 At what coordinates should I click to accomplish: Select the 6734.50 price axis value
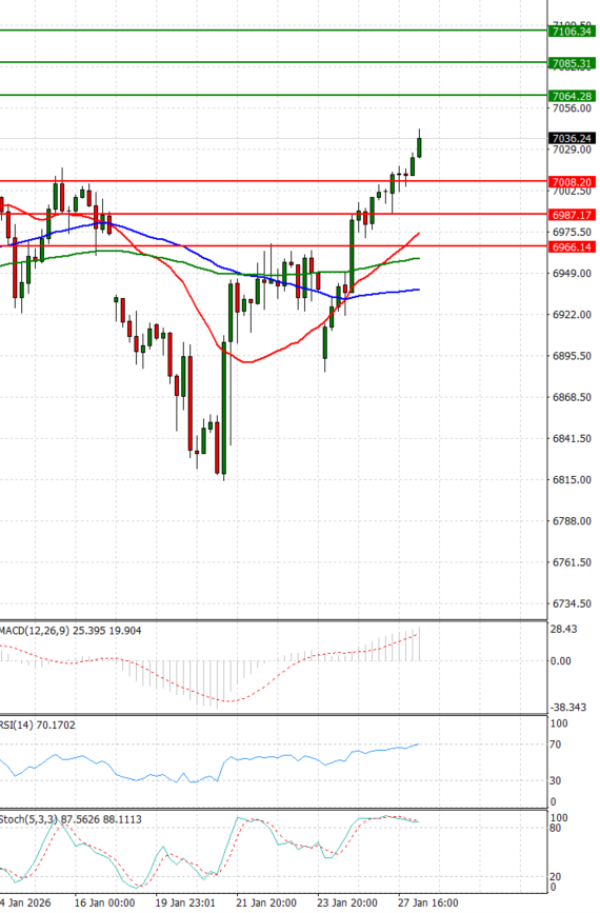click(571, 604)
